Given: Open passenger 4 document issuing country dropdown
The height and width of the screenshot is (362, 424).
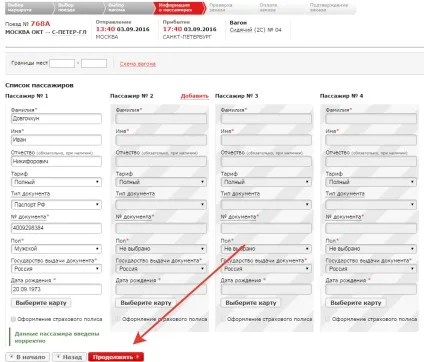Looking at the screenshot, I should pos(371,269).
